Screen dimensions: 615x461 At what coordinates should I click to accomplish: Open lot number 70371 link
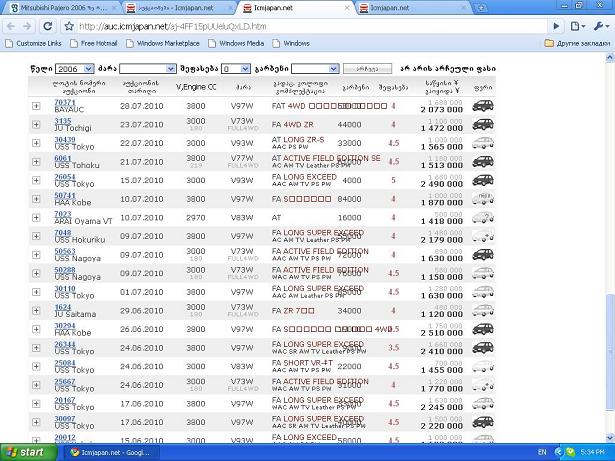pos(65,102)
